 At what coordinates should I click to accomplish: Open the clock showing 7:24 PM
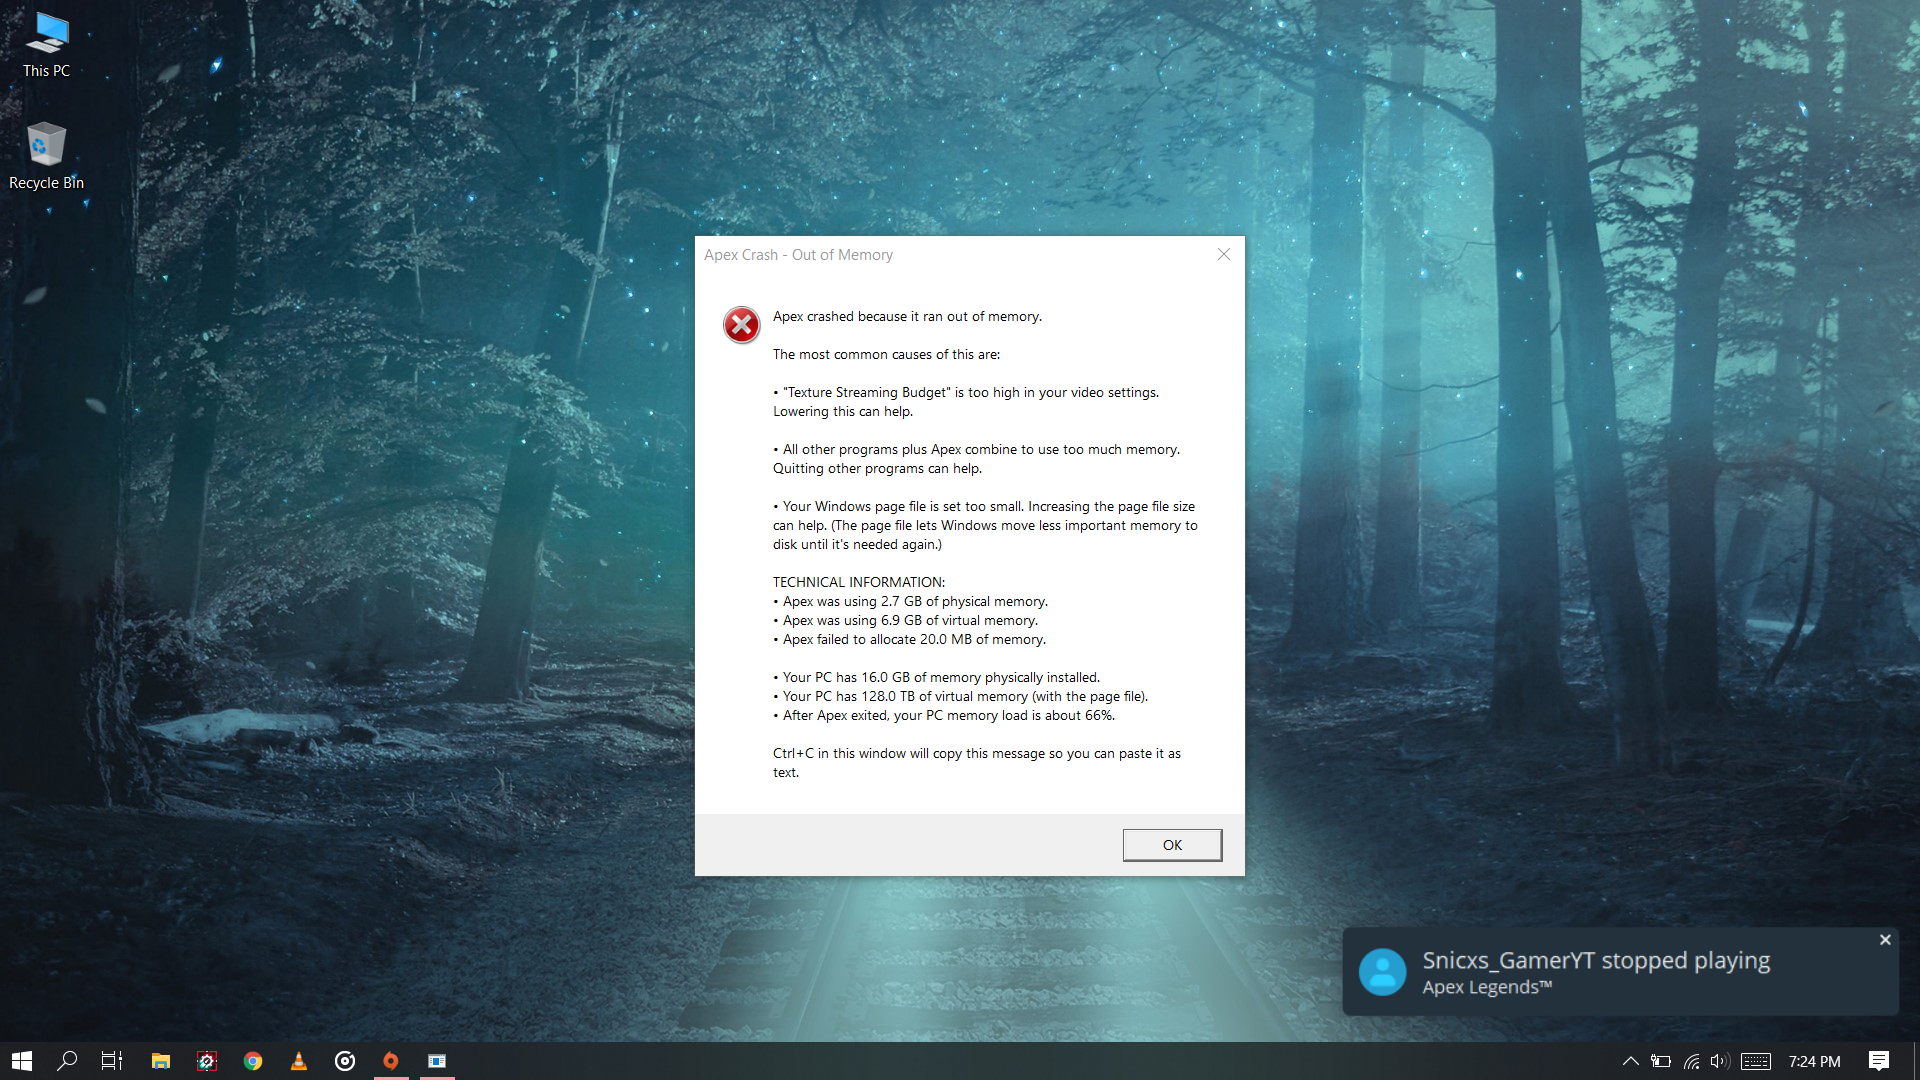coord(1814,1061)
